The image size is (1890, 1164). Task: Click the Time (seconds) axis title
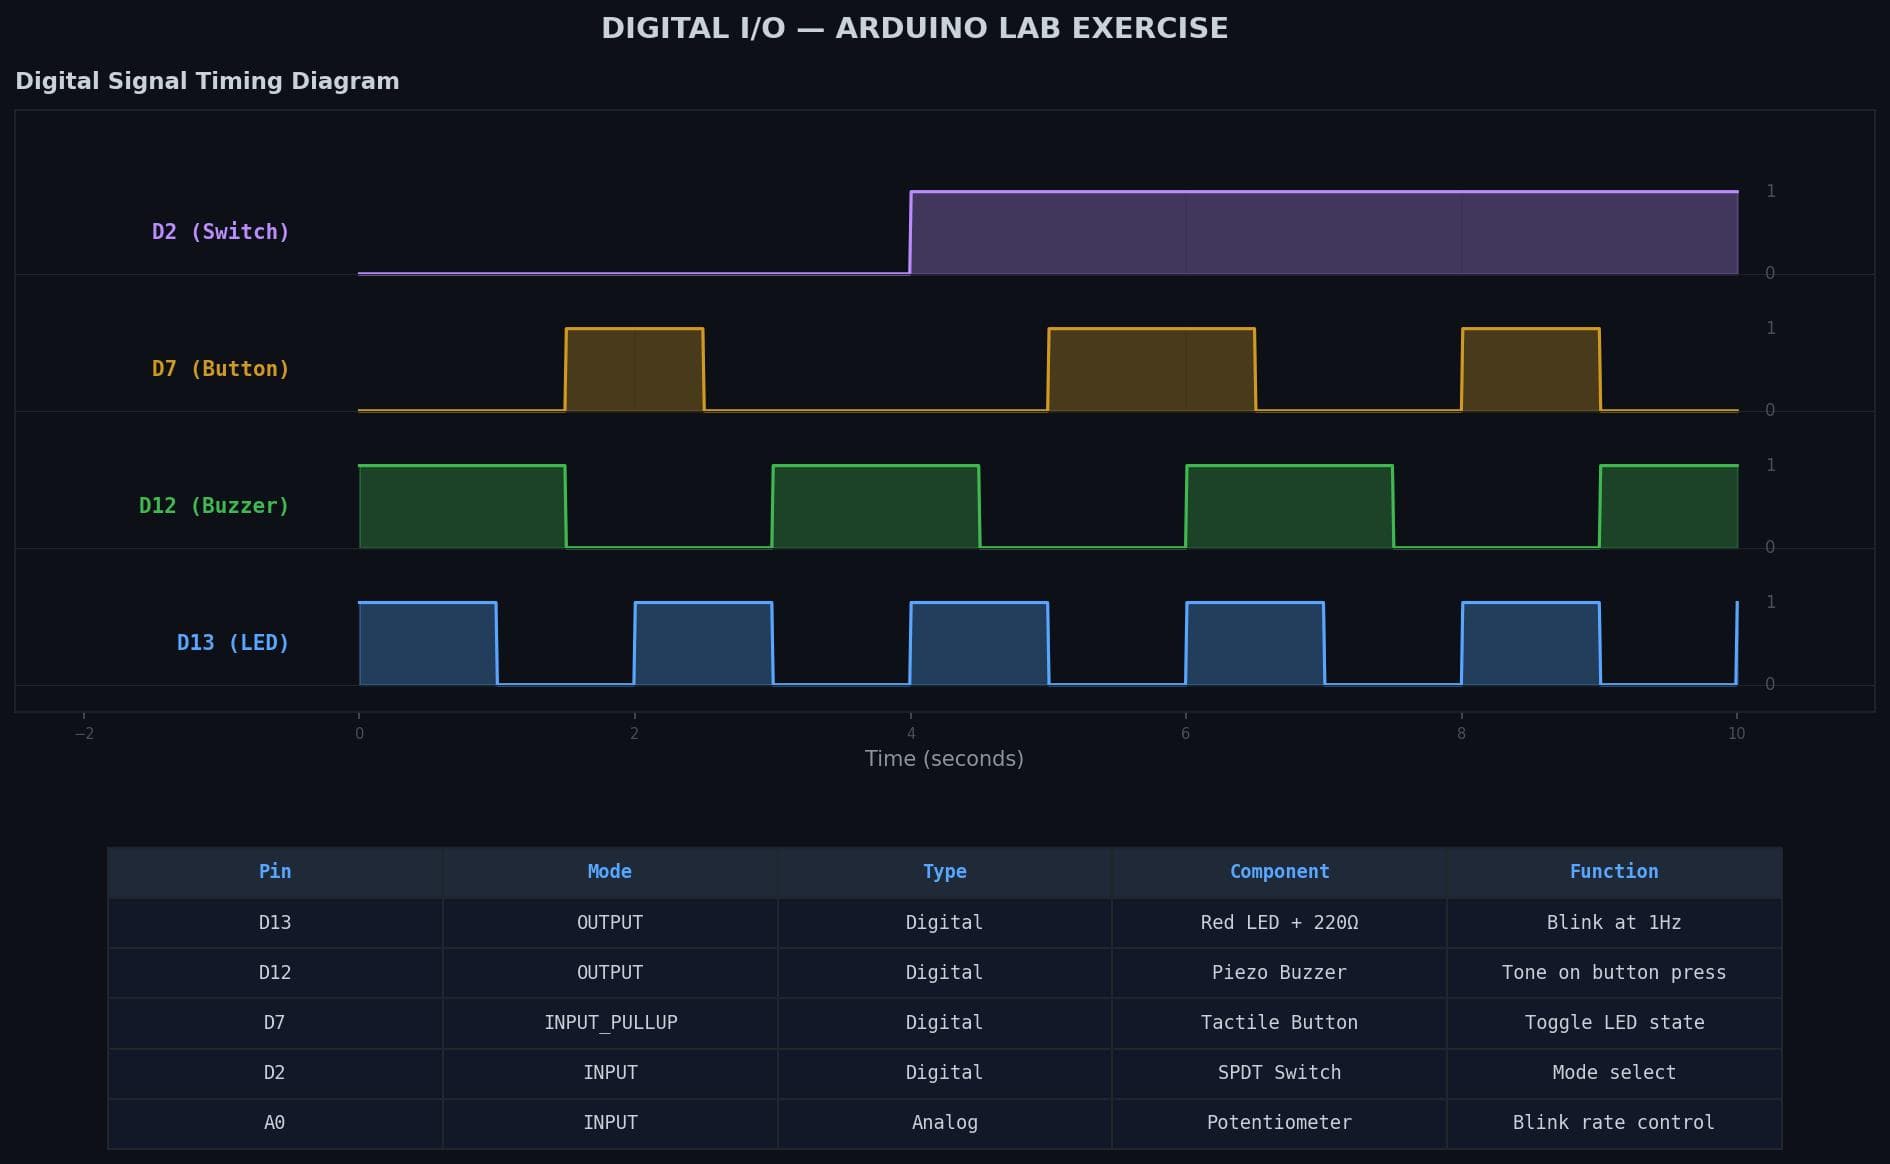click(x=944, y=759)
